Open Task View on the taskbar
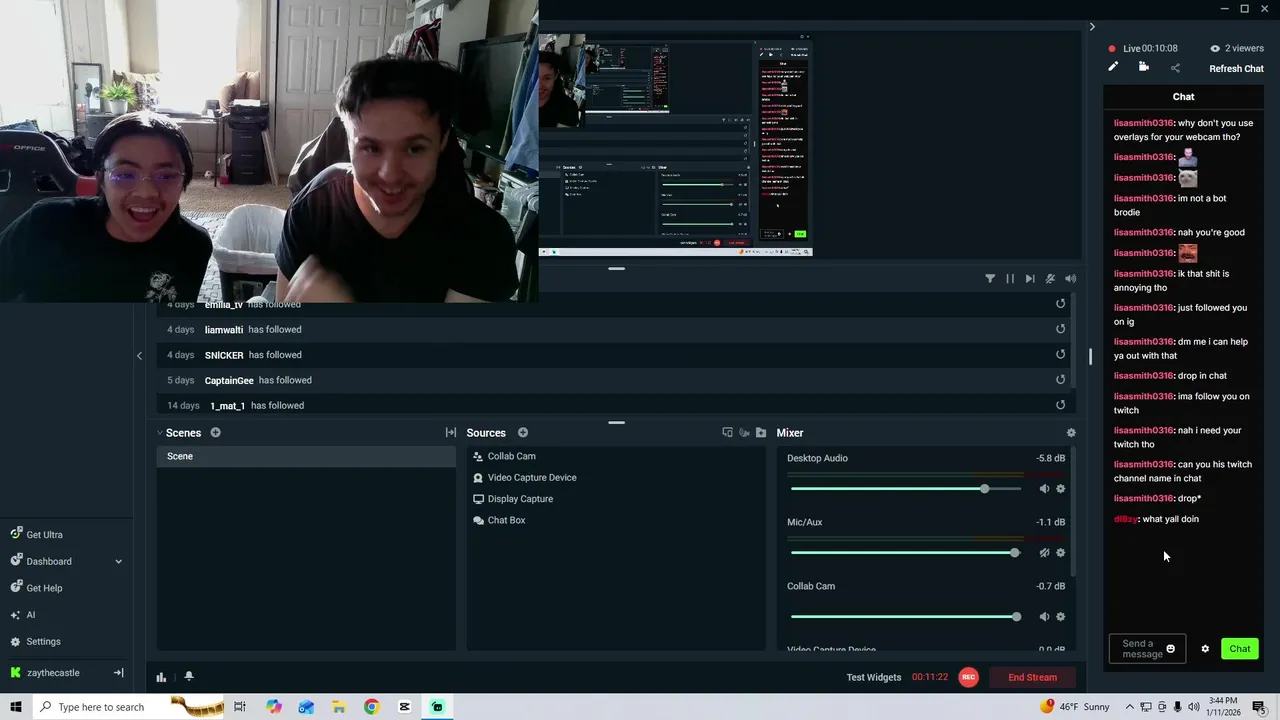The image size is (1280, 720). (x=240, y=707)
